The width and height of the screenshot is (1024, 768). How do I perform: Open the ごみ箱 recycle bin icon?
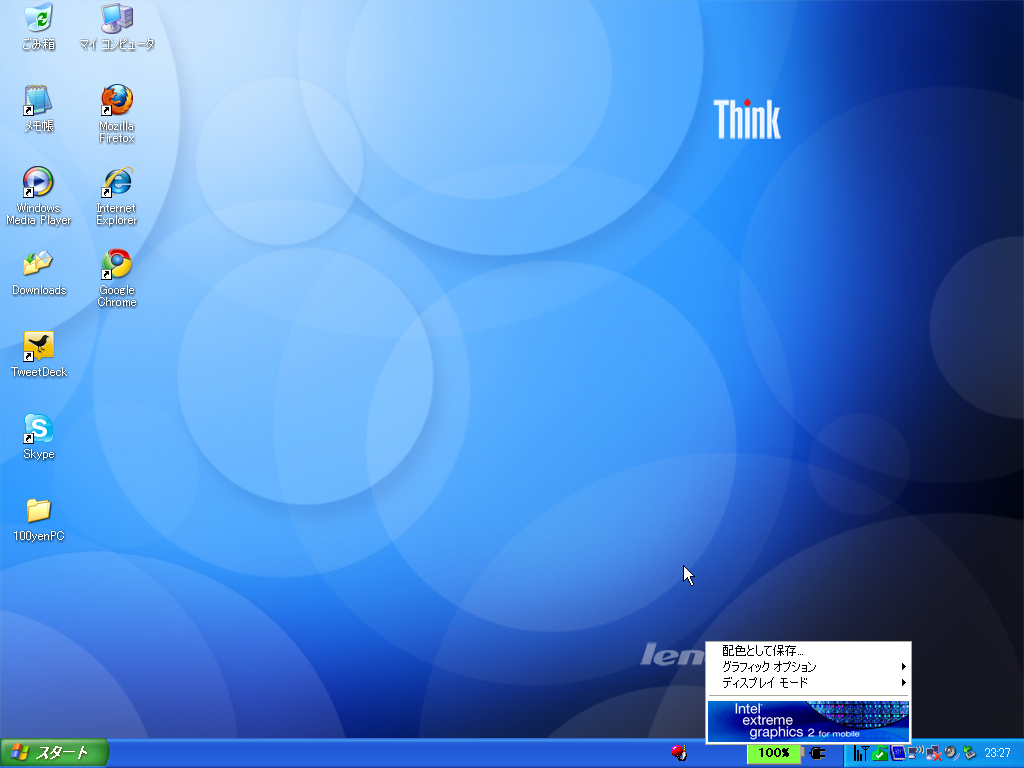(x=39, y=27)
